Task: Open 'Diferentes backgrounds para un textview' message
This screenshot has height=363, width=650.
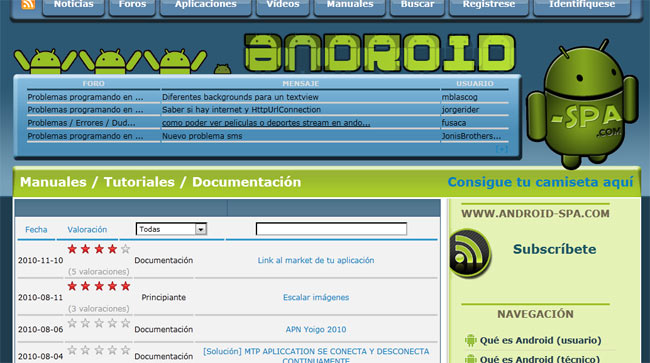Action: click(240, 97)
